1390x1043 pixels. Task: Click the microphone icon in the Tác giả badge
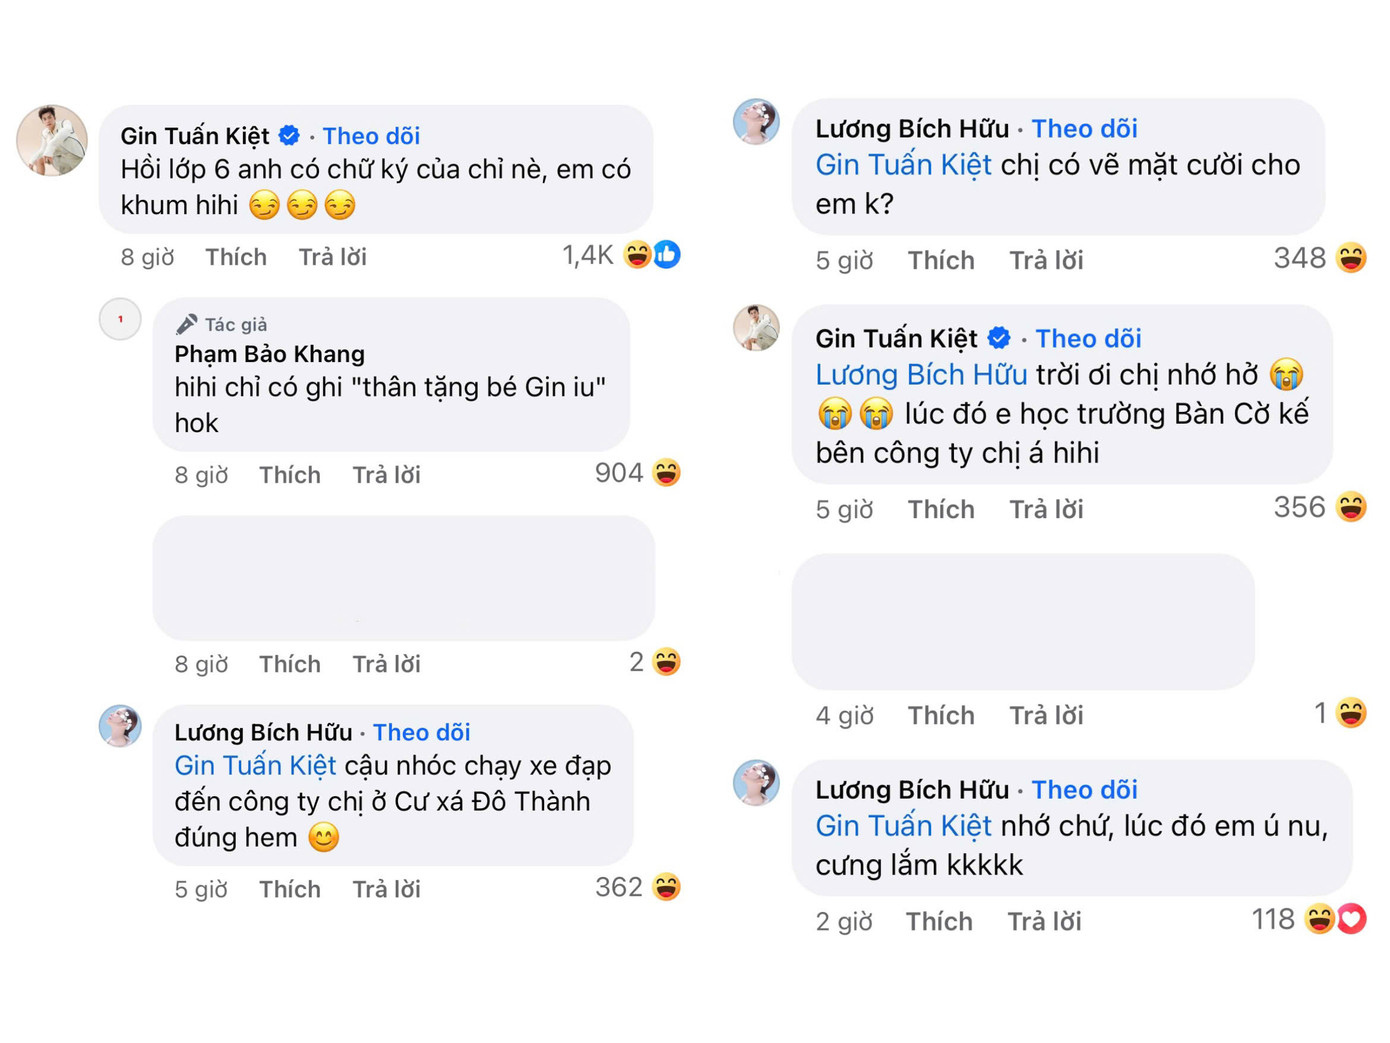click(187, 322)
